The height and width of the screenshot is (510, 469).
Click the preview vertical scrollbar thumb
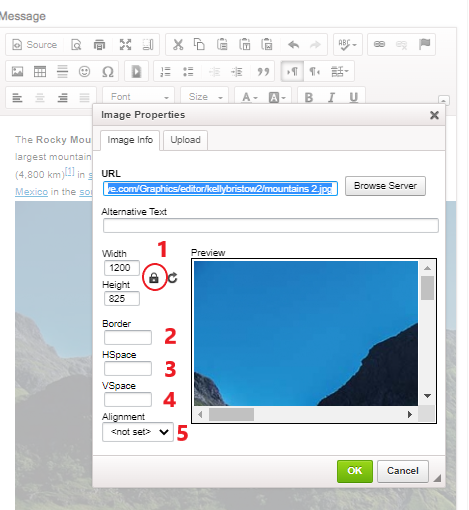point(427,288)
